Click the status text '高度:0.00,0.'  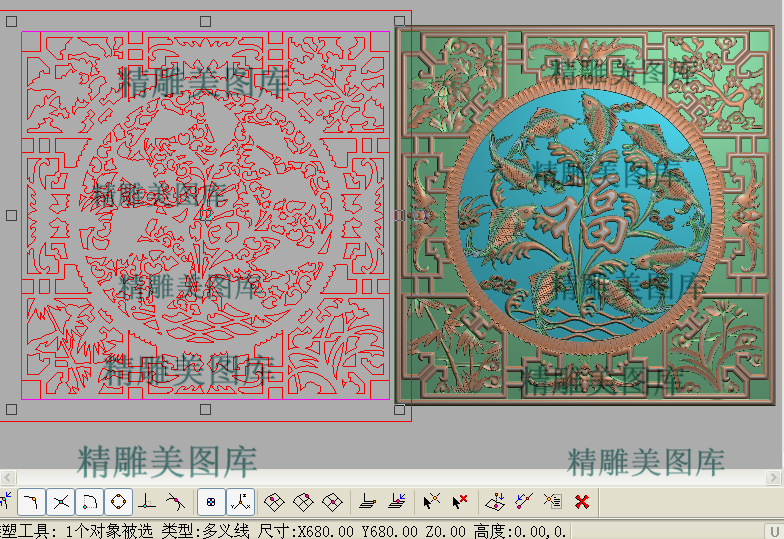tap(519, 531)
